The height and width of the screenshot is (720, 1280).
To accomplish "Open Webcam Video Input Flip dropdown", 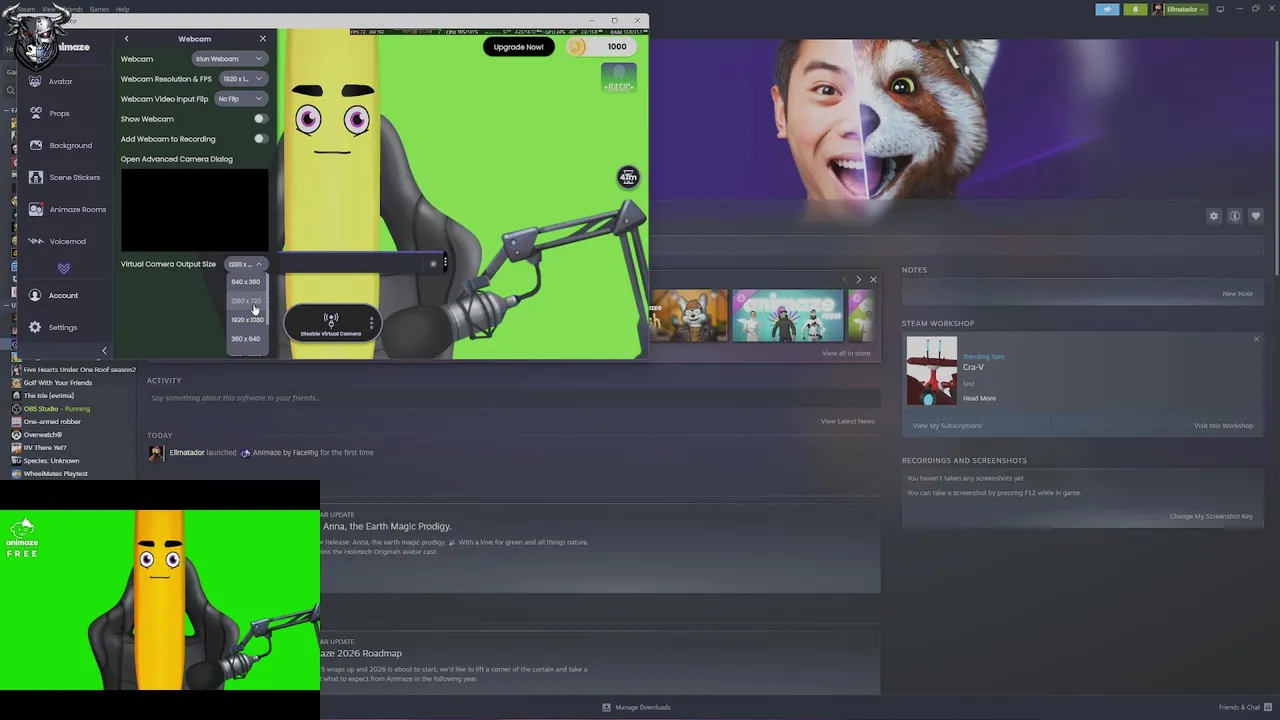I will (240, 99).
